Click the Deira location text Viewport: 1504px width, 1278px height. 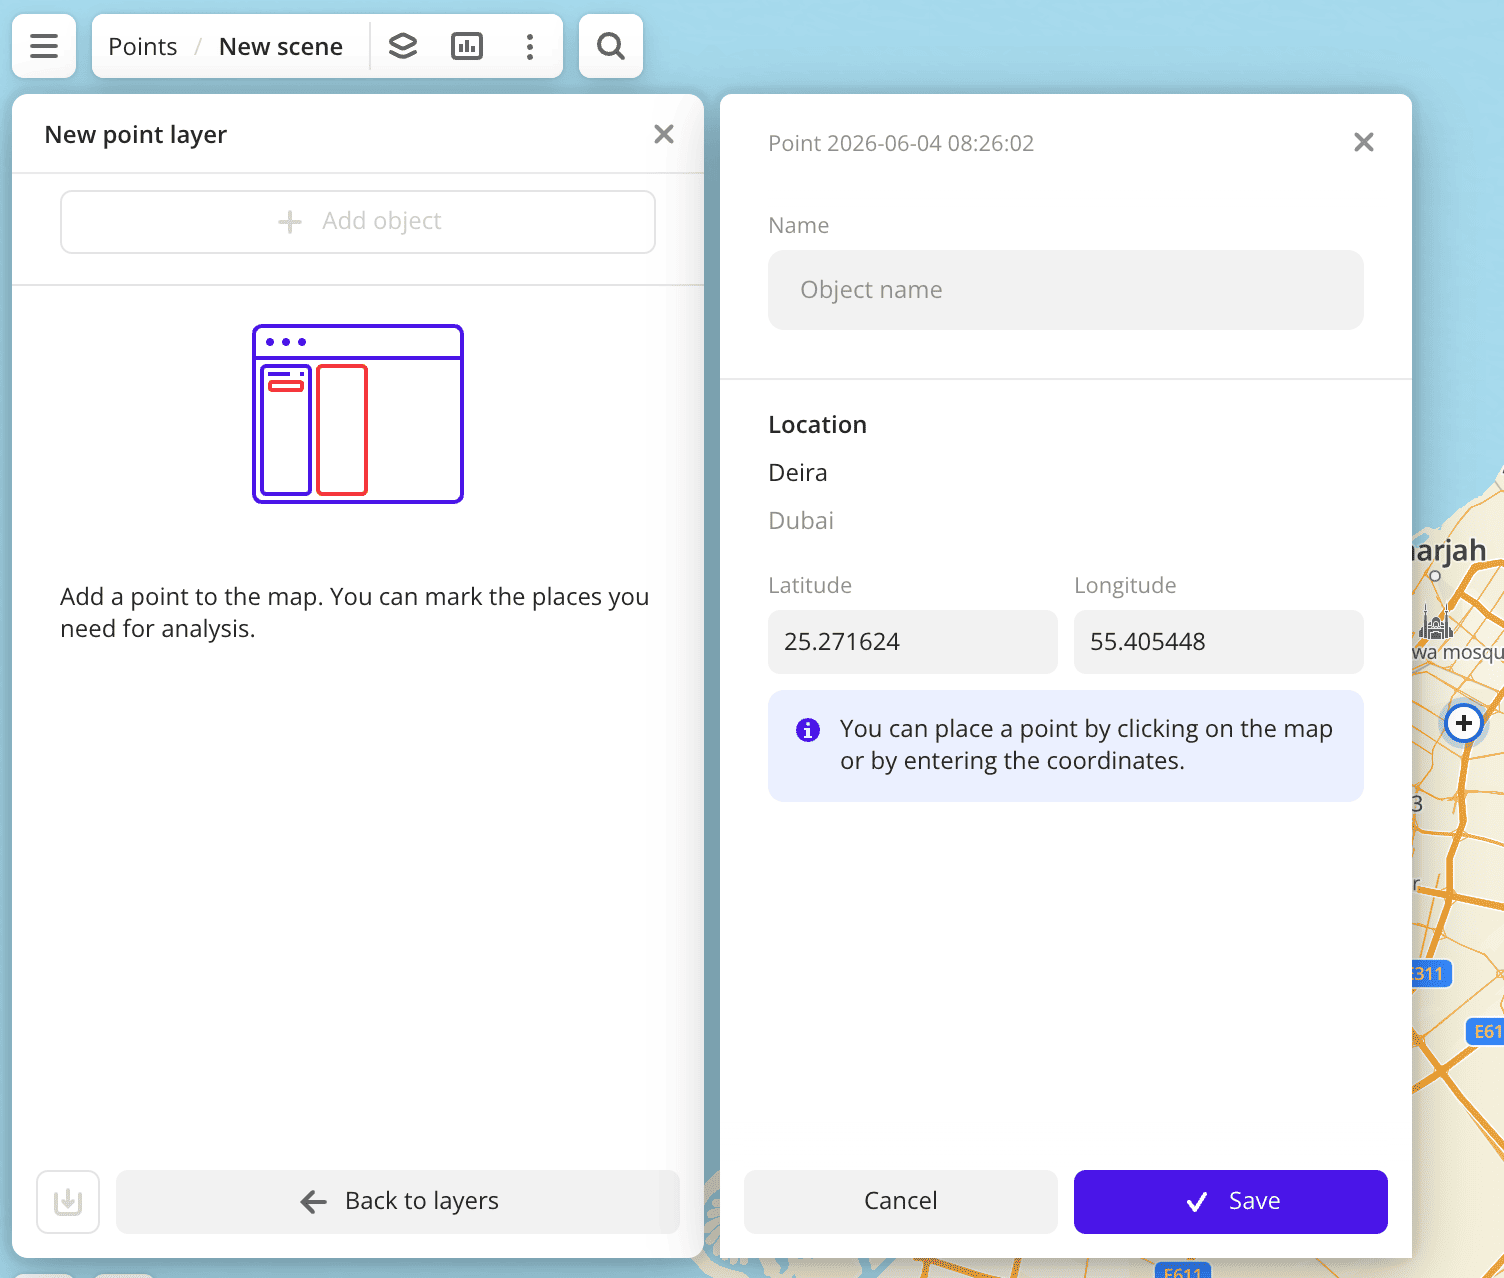coord(798,473)
